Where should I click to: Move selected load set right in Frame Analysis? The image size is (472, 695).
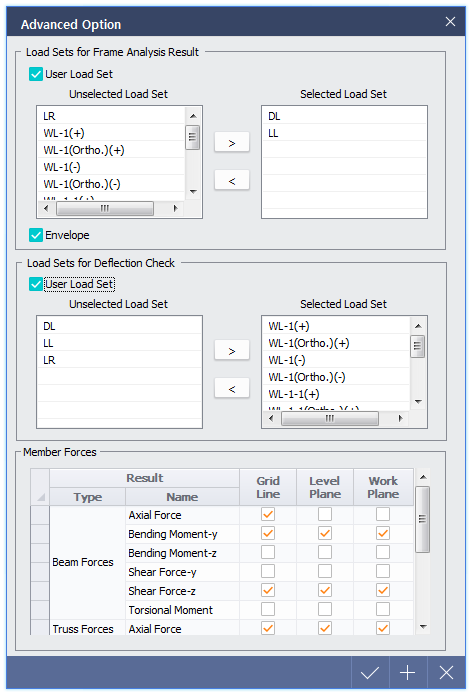tap(232, 143)
